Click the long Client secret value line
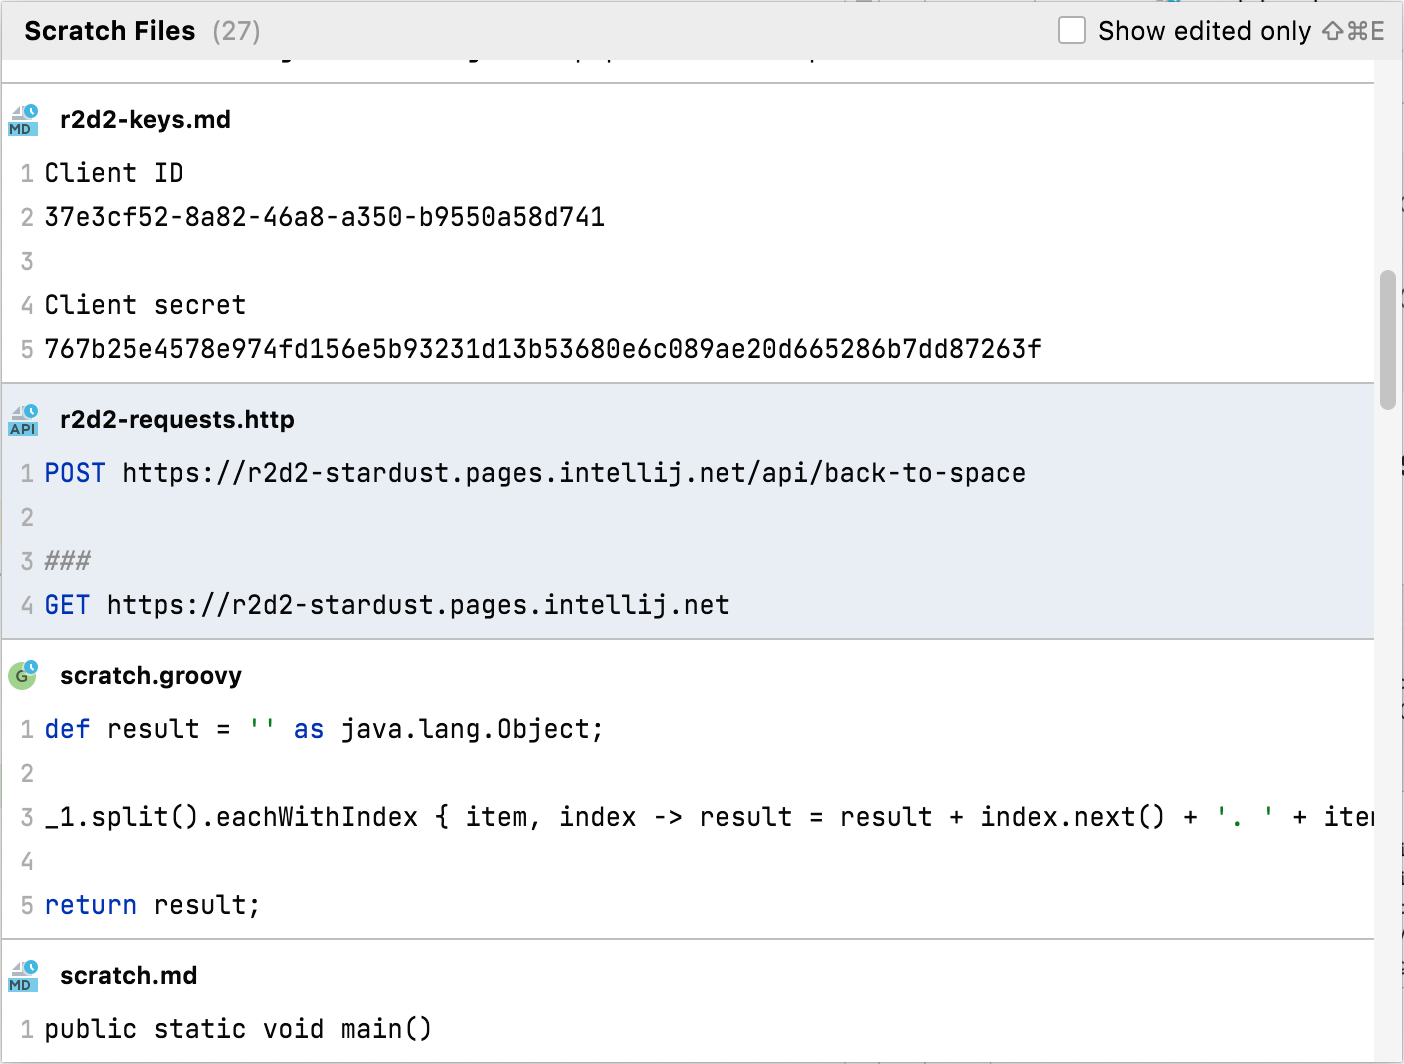Screen dimensions: 1404x1064 (543, 349)
